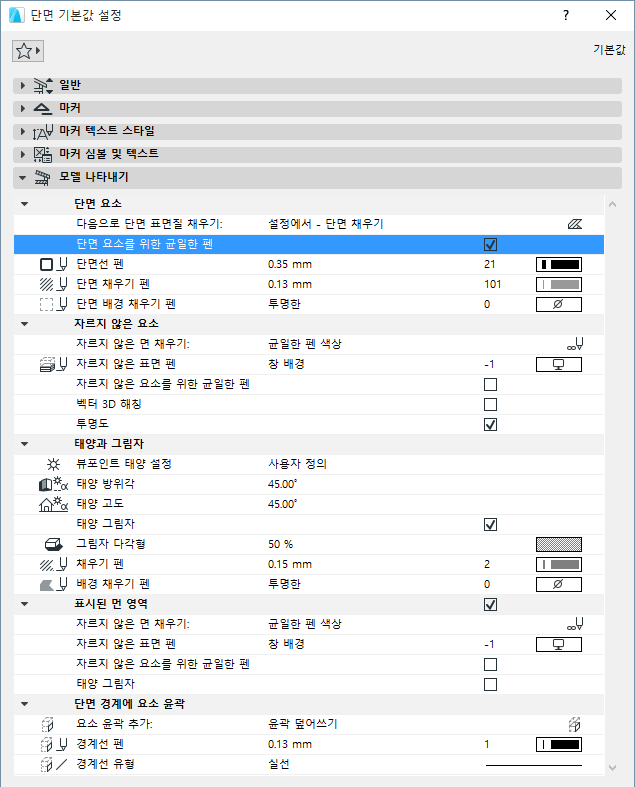Image resolution: width=635 pixels, height=787 pixels.
Task: Click the scroll down arrow of the settings list
Action: click(612, 767)
